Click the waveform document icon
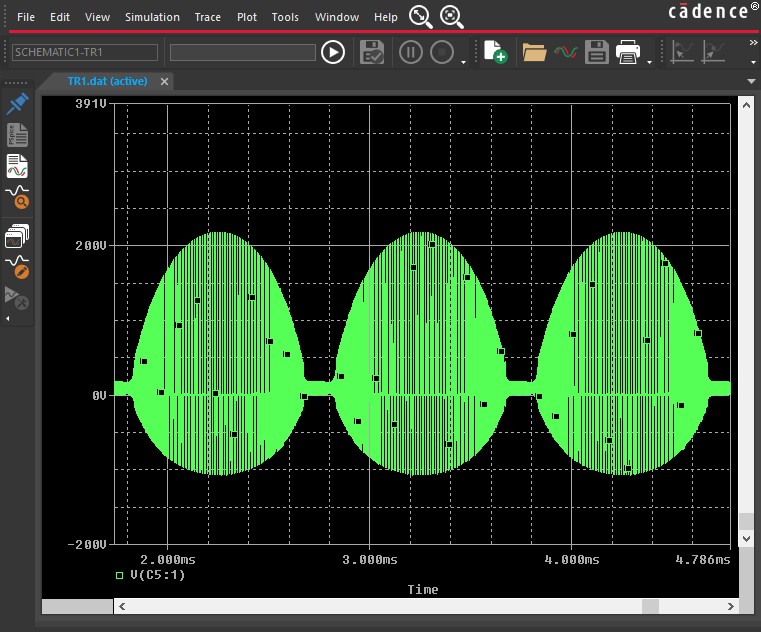This screenshot has width=761, height=632. [17, 166]
